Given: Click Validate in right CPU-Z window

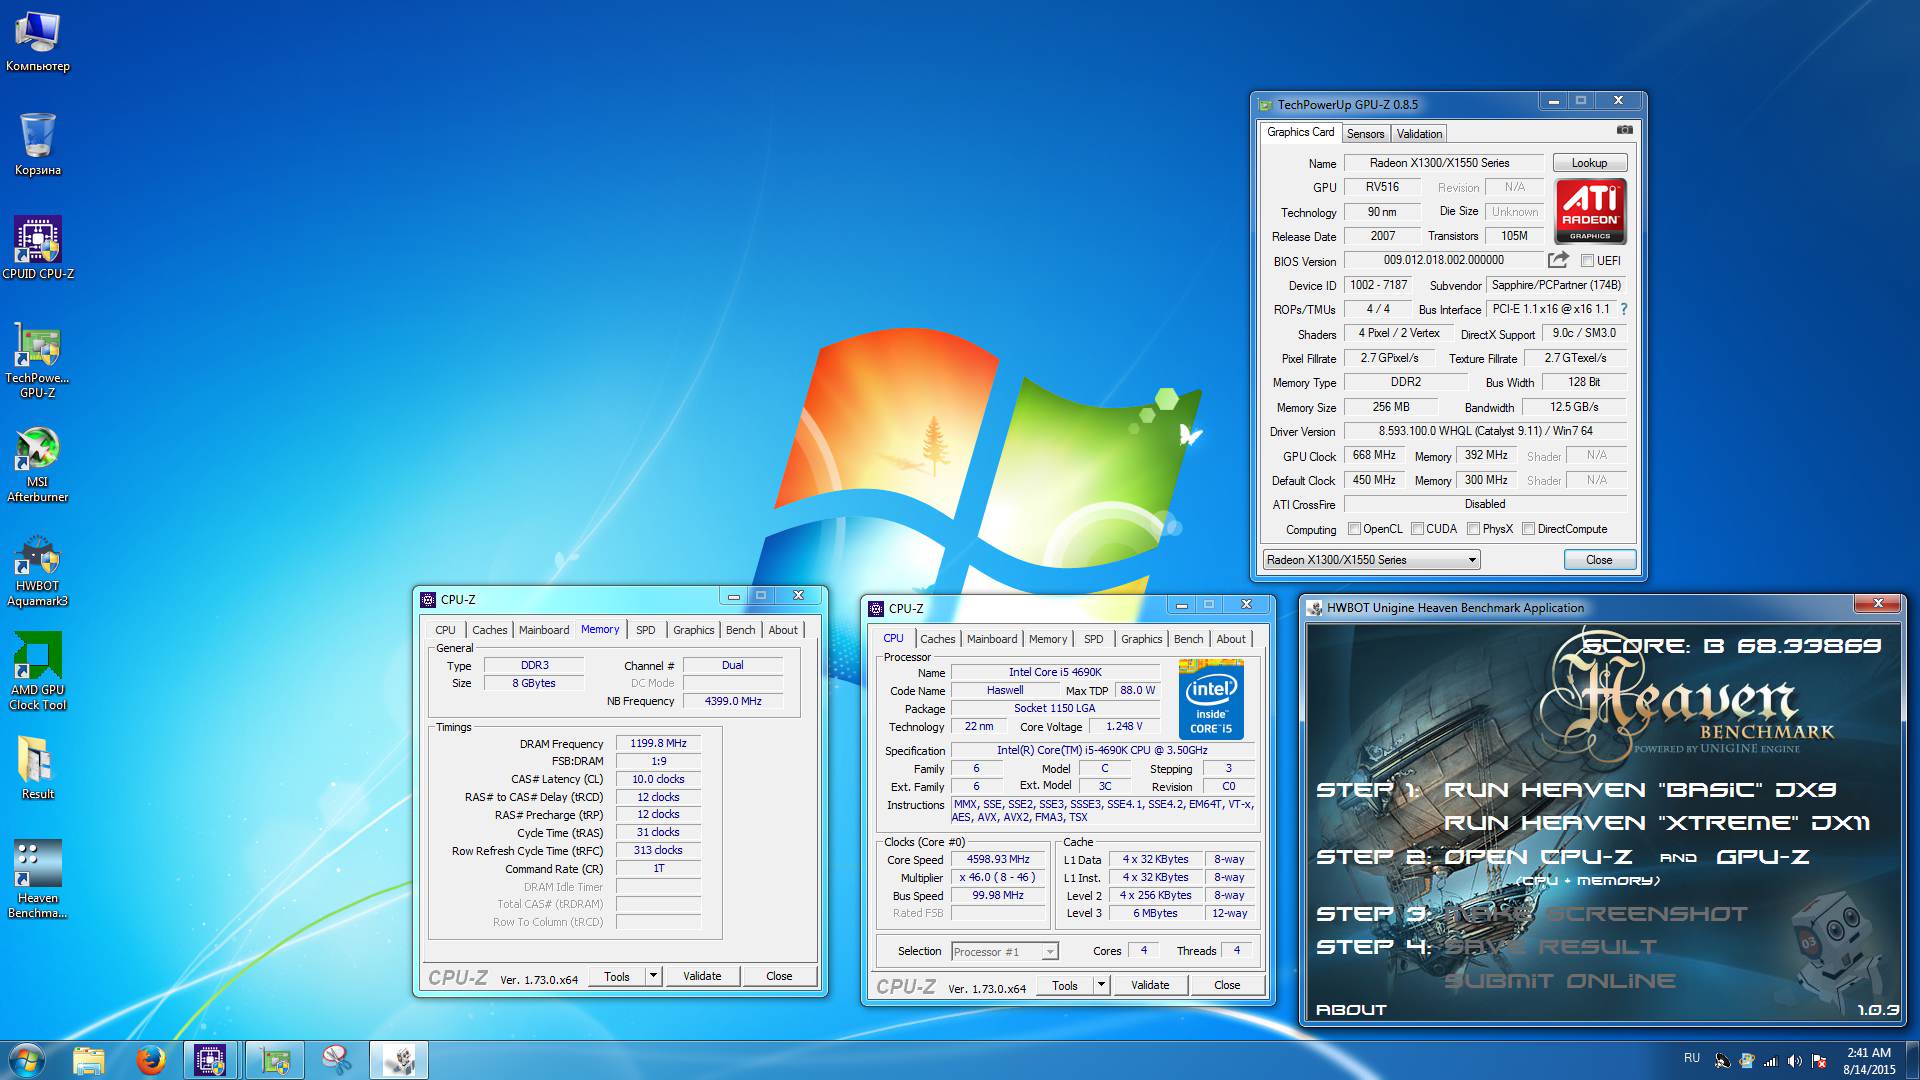Looking at the screenshot, I should 1150,985.
